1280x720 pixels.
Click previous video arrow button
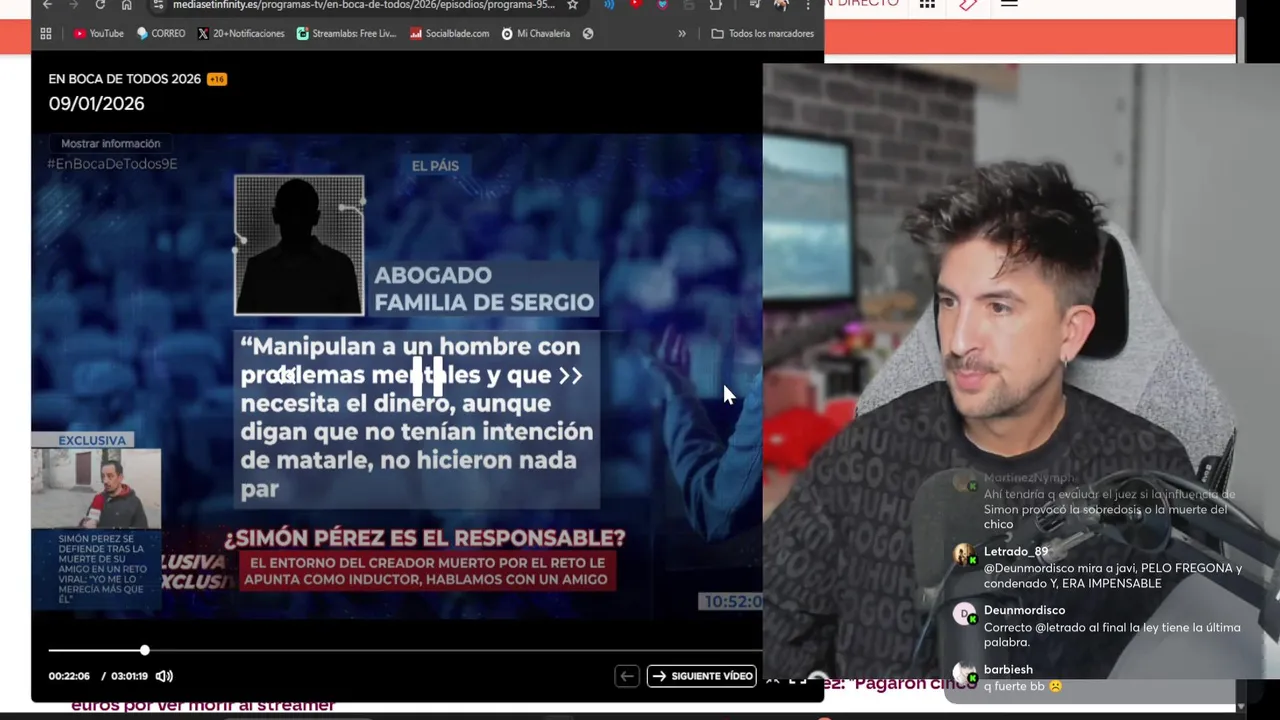pos(626,676)
